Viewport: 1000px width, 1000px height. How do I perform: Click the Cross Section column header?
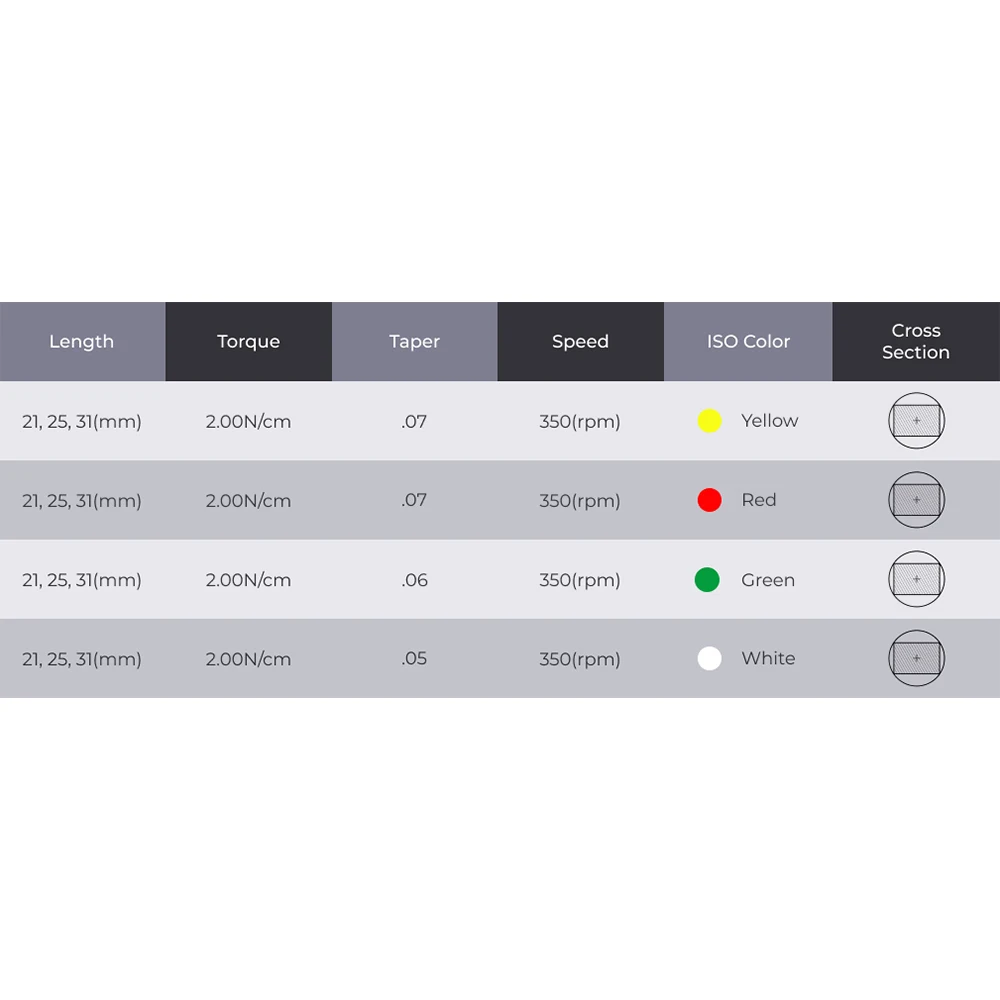click(916, 342)
